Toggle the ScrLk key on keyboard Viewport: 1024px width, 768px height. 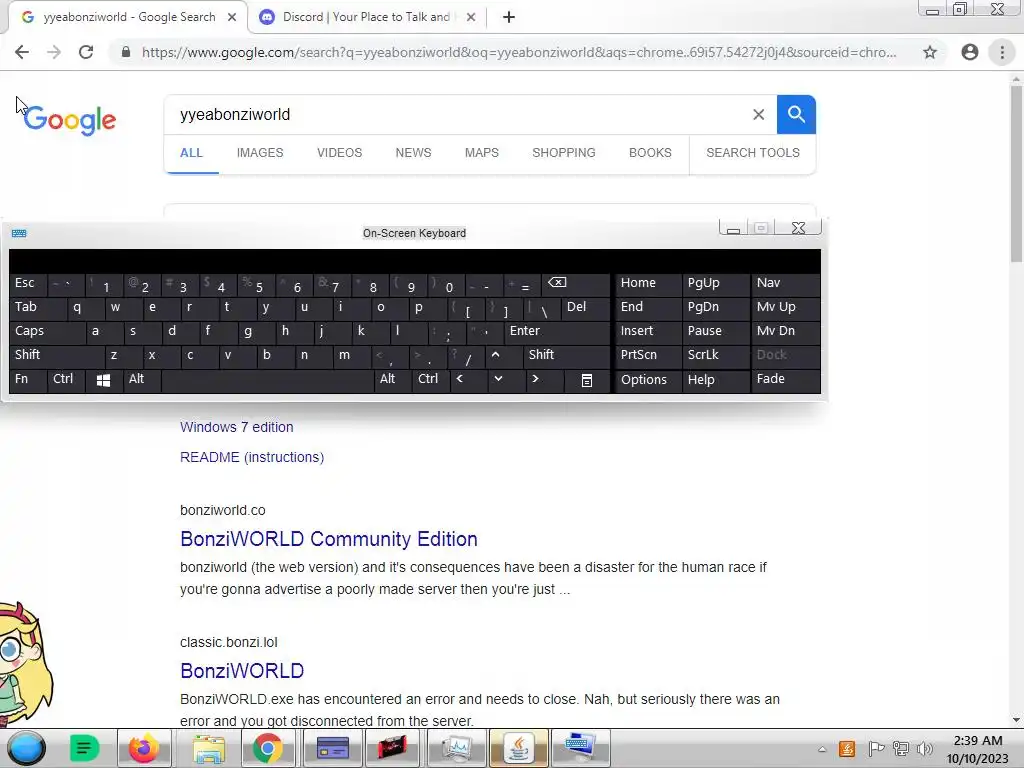click(x=715, y=355)
